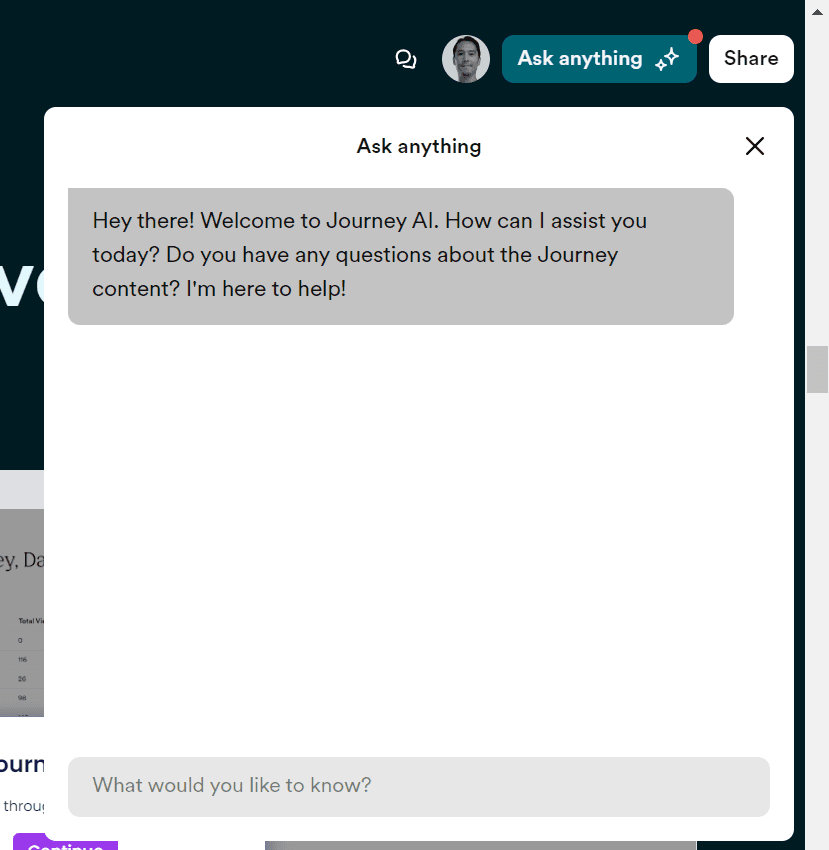Image resolution: width=829 pixels, height=850 pixels.
Task: Click the purple Continue button
Action: tap(65, 845)
